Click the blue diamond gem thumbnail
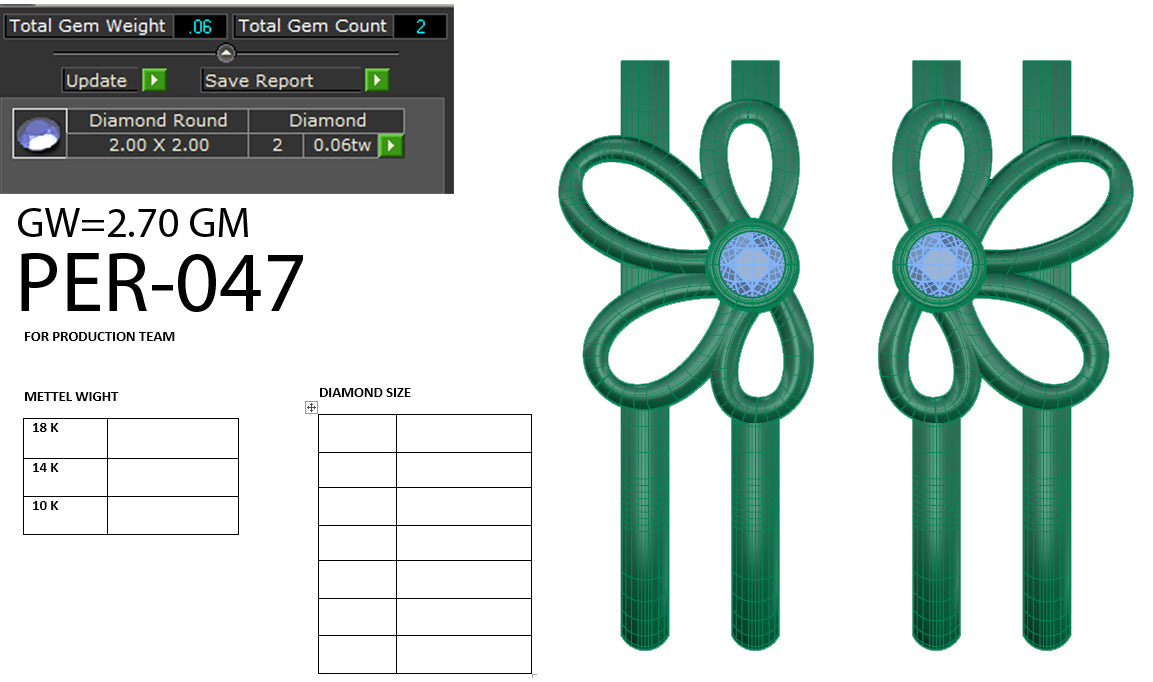 coord(37,133)
